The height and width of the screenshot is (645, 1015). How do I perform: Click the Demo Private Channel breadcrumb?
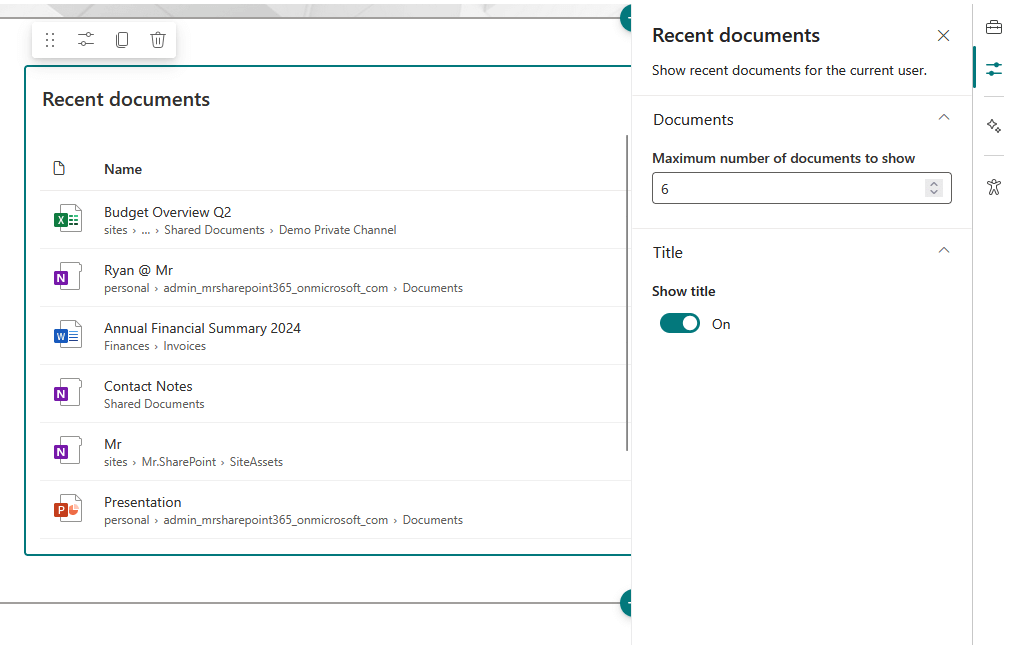pyautogui.click(x=337, y=230)
